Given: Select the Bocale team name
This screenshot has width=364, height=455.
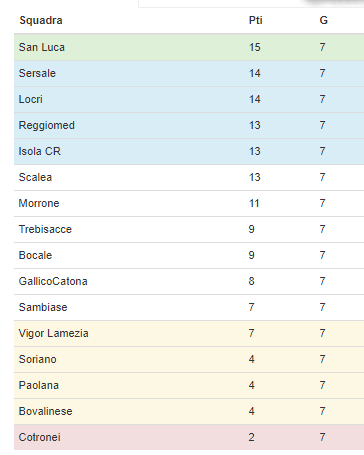Looking at the screenshot, I should [x=35, y=255].
